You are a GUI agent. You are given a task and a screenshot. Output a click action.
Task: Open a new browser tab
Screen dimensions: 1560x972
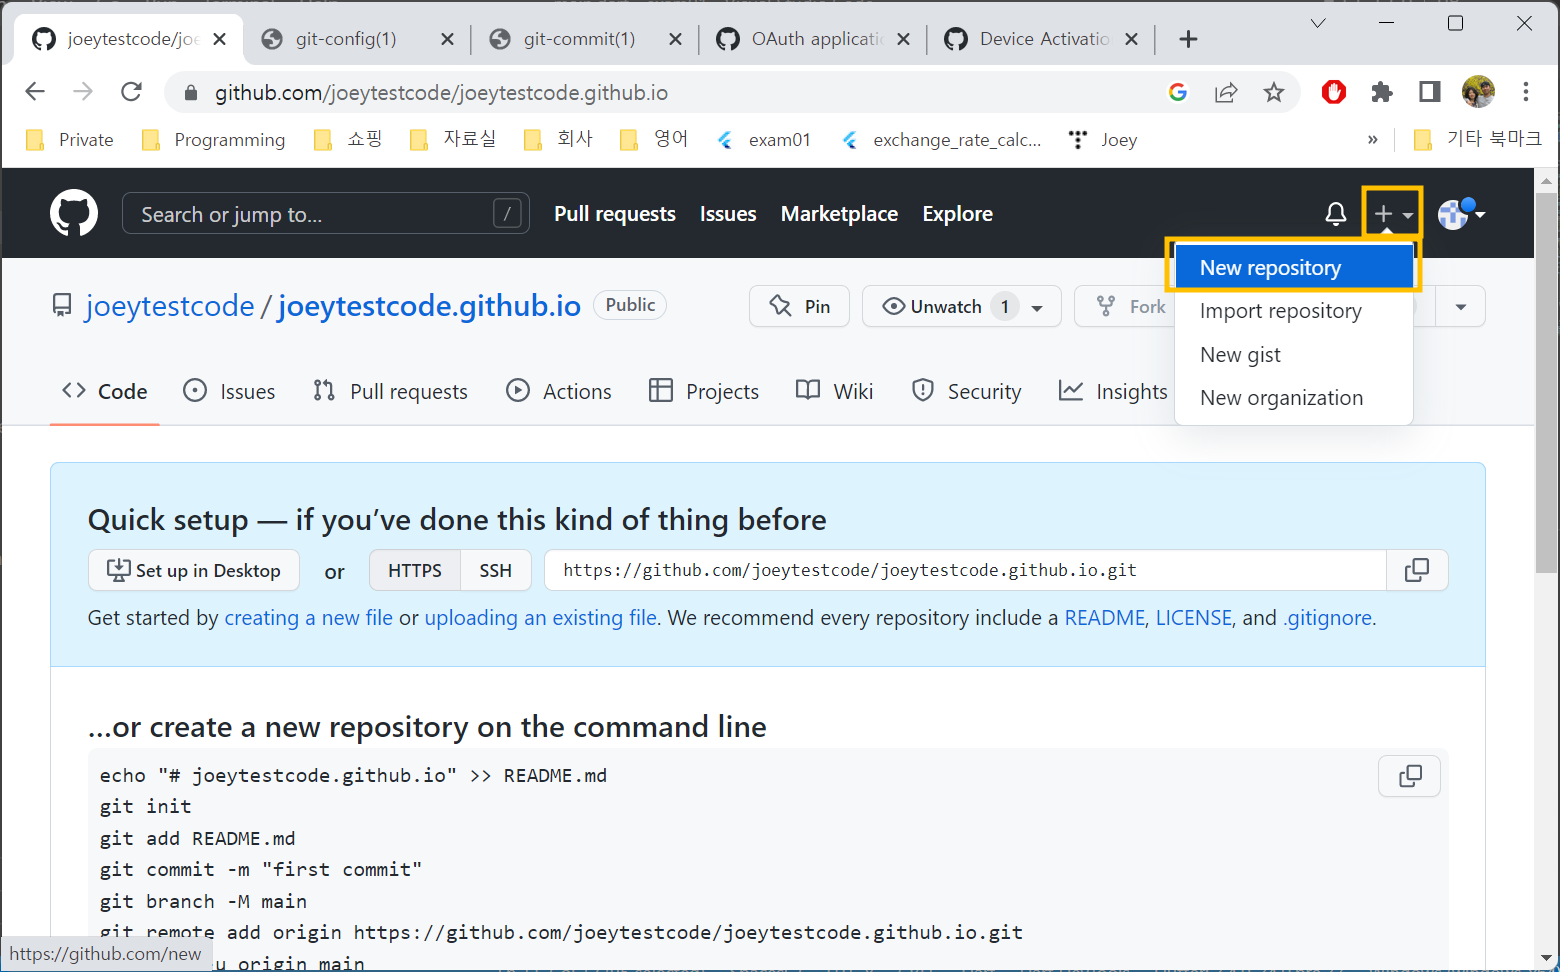pos(1188,39)
